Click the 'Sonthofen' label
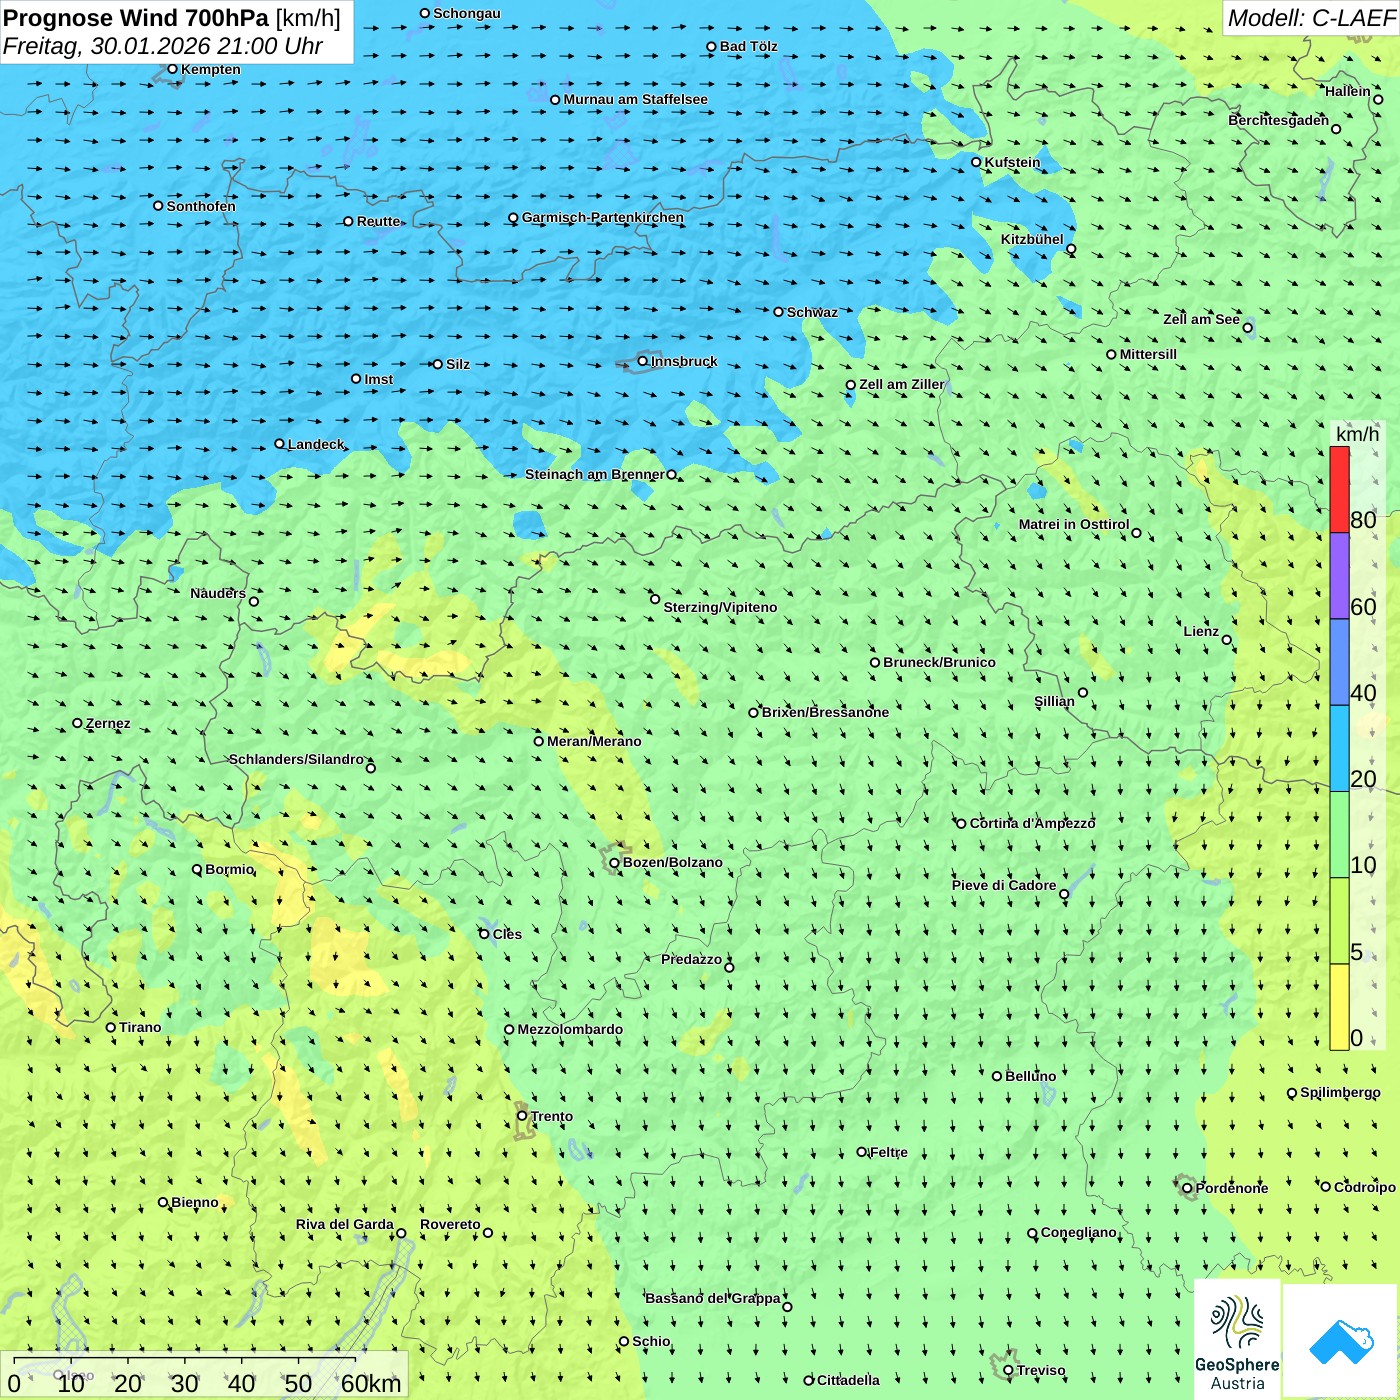The image size is (1400, 1400). pos(201,206)
